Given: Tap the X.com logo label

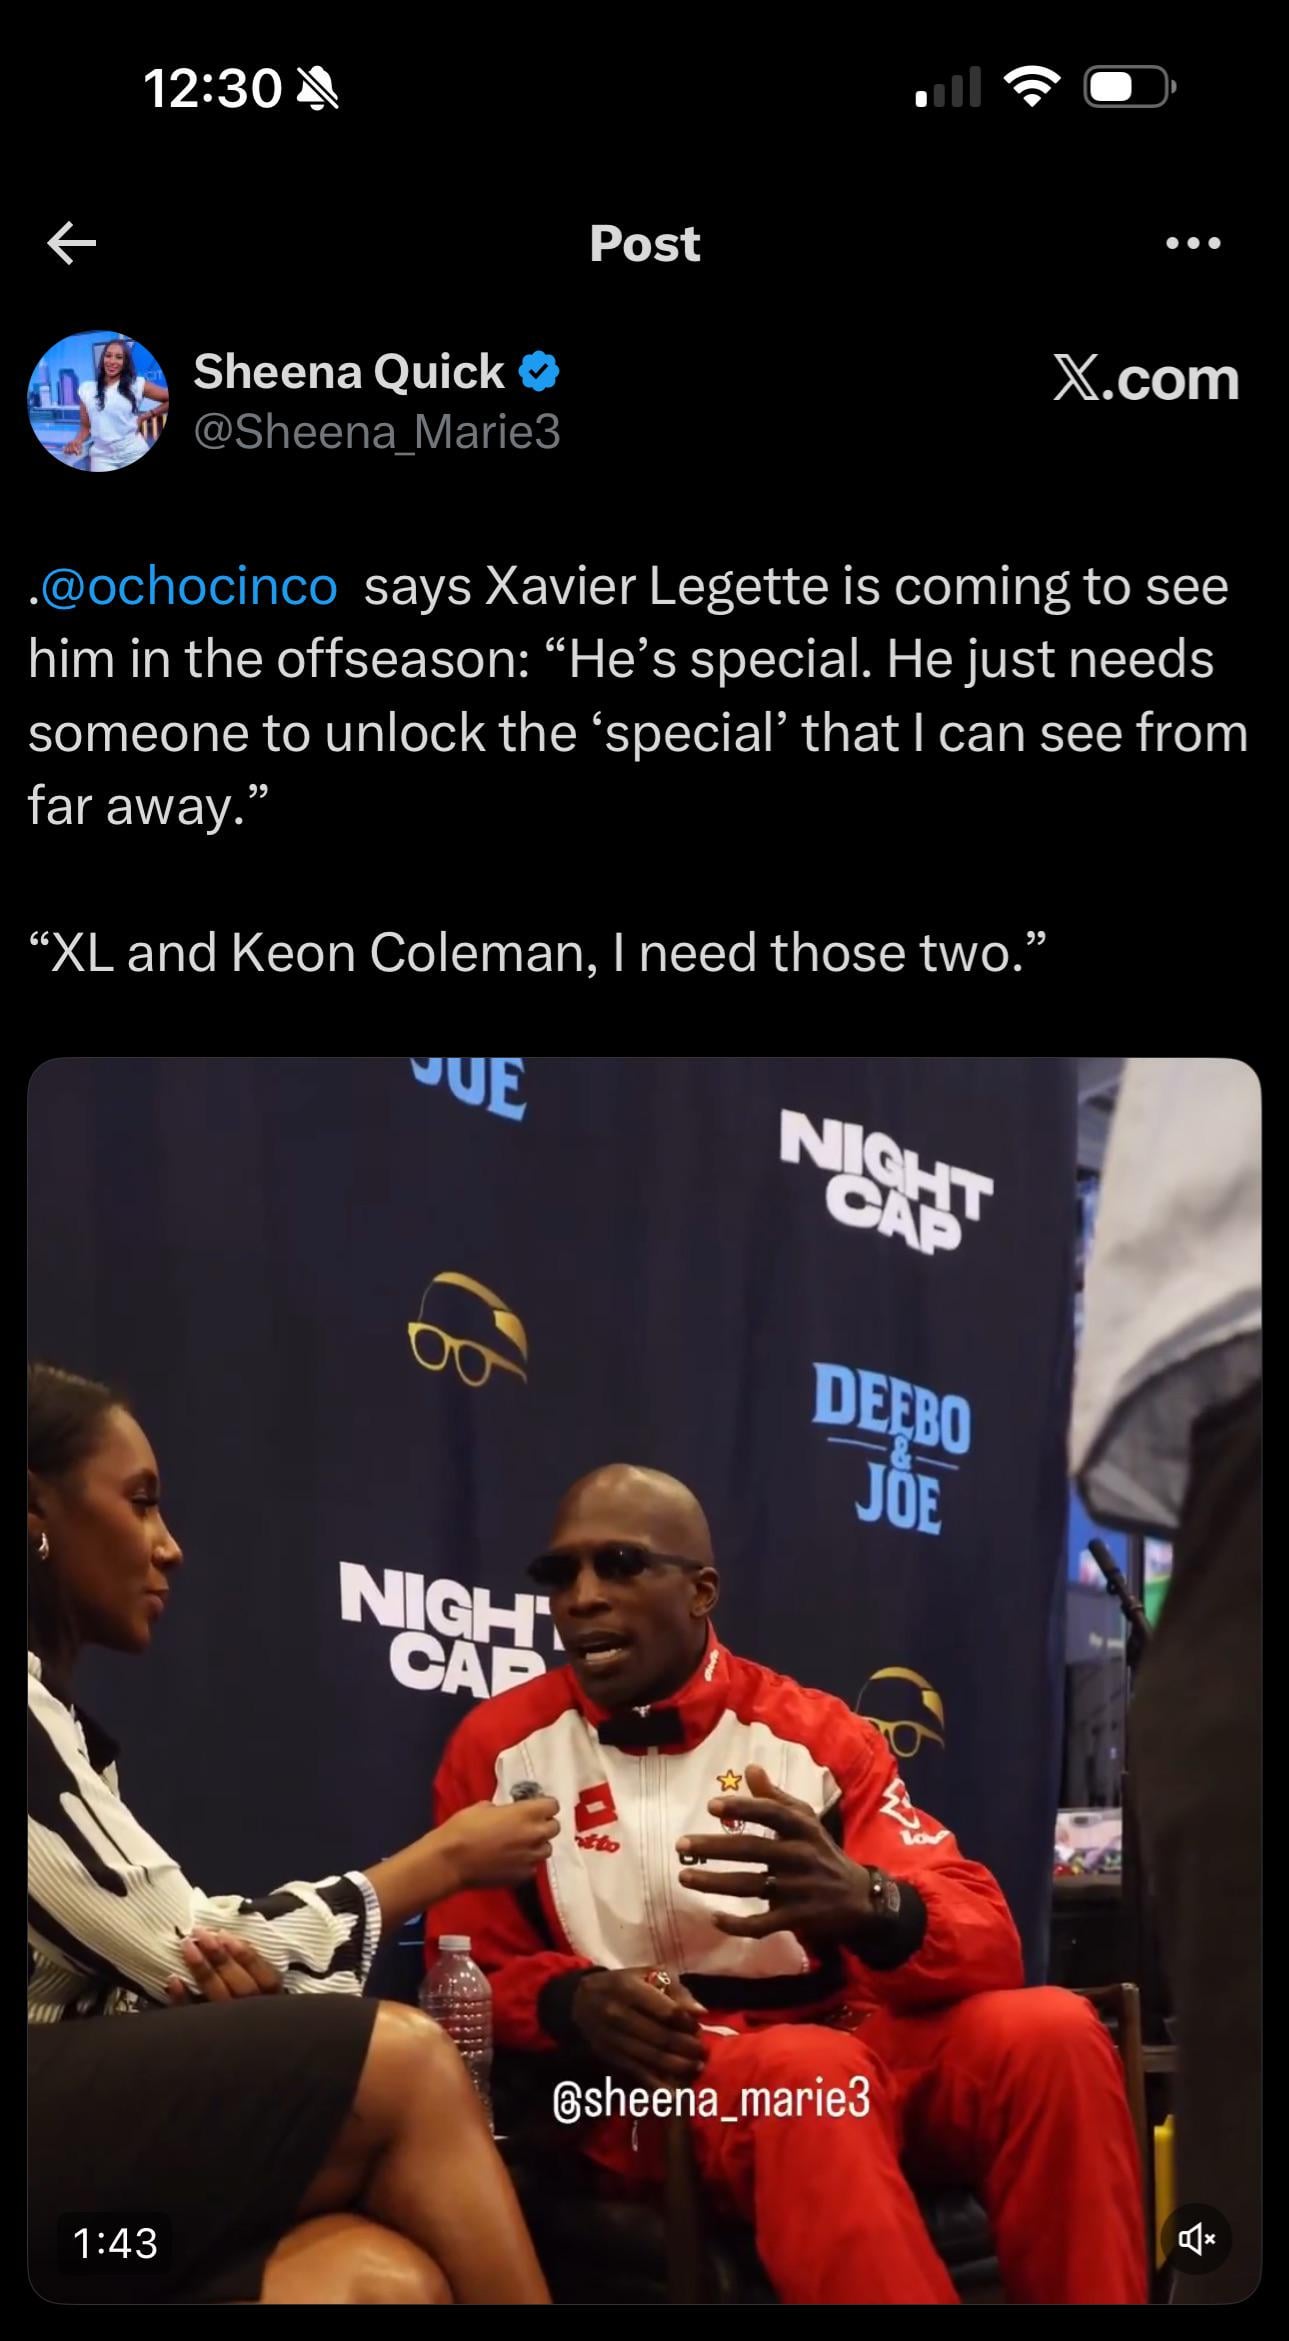Looking at the screenshot, I should (1146, 379).
